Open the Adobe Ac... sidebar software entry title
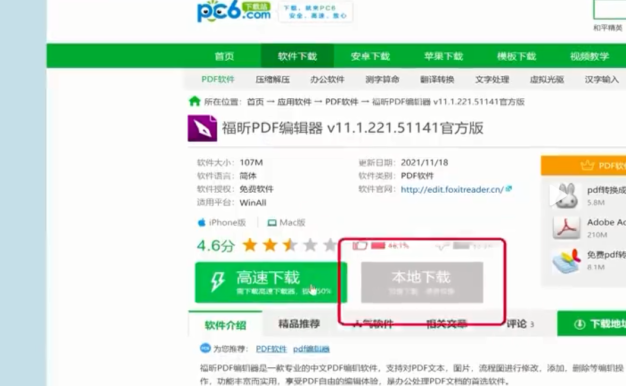 (606, 222)
